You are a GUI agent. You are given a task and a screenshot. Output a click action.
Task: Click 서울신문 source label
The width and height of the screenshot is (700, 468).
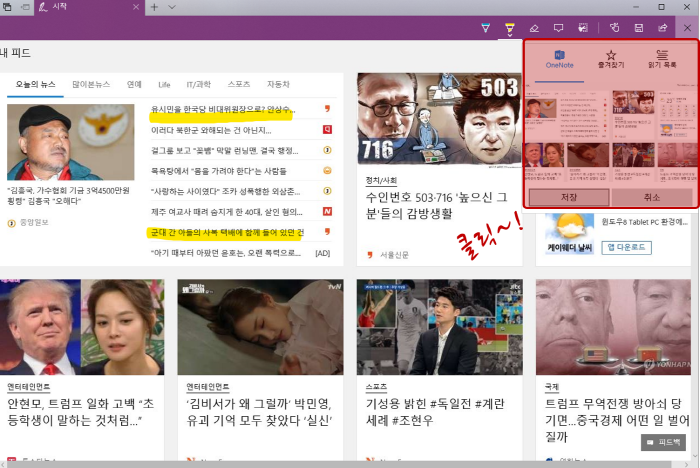[x=394, y=255]
